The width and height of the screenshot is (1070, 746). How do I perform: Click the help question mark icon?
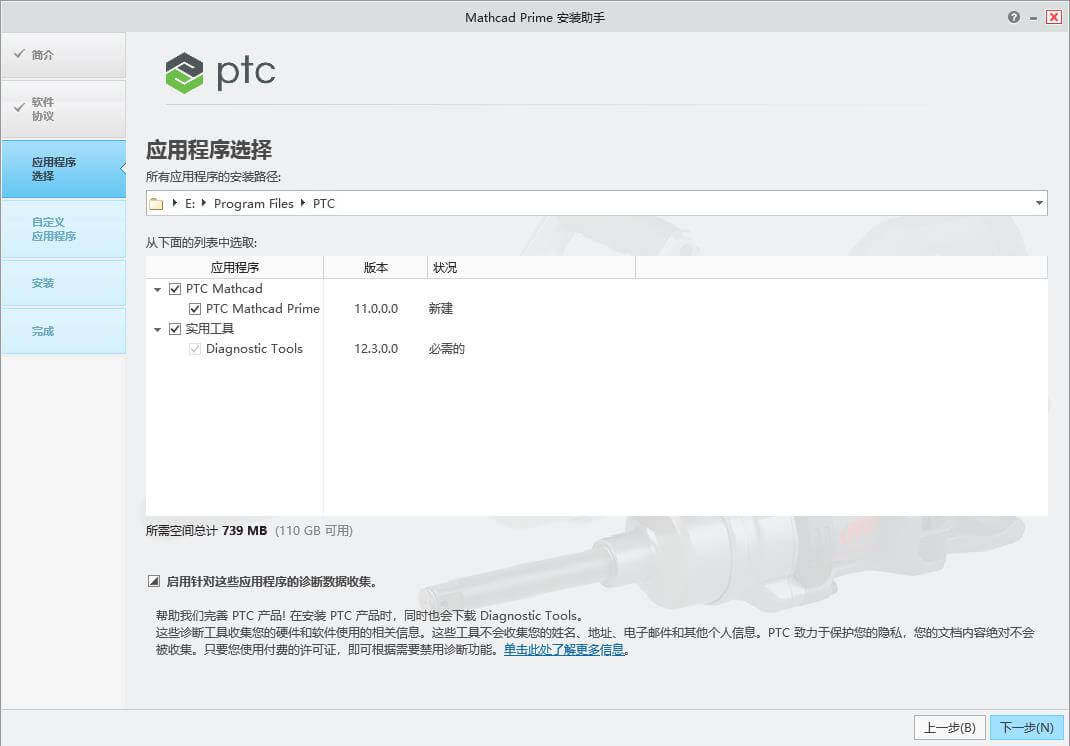pos(1013,18)
